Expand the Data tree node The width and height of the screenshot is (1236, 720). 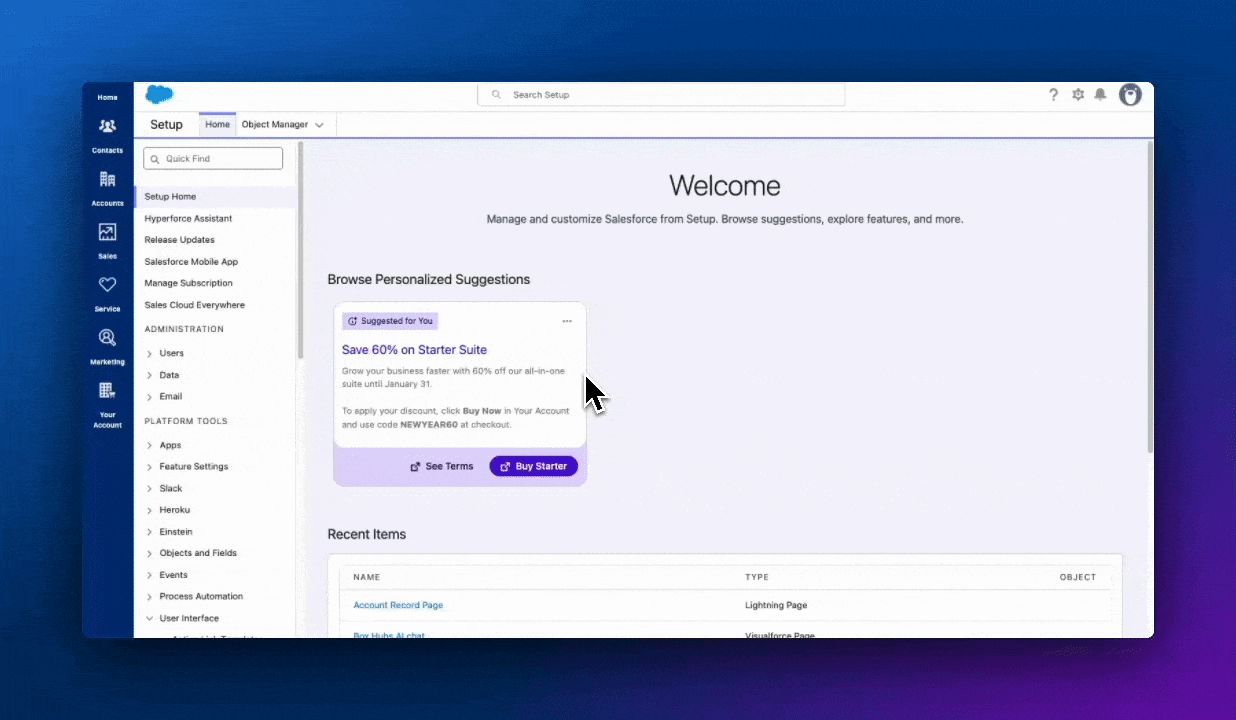(149, 376)
